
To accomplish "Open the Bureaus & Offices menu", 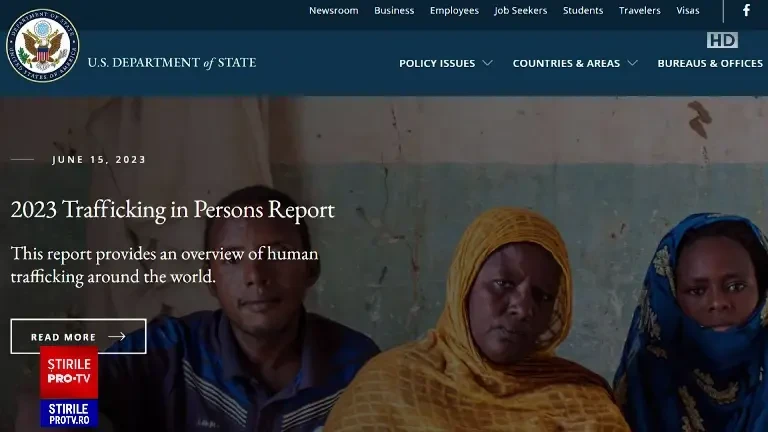I will [710, 63].
